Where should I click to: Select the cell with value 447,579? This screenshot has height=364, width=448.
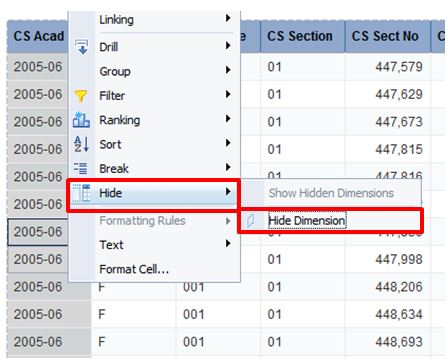[x=387, y=67]
